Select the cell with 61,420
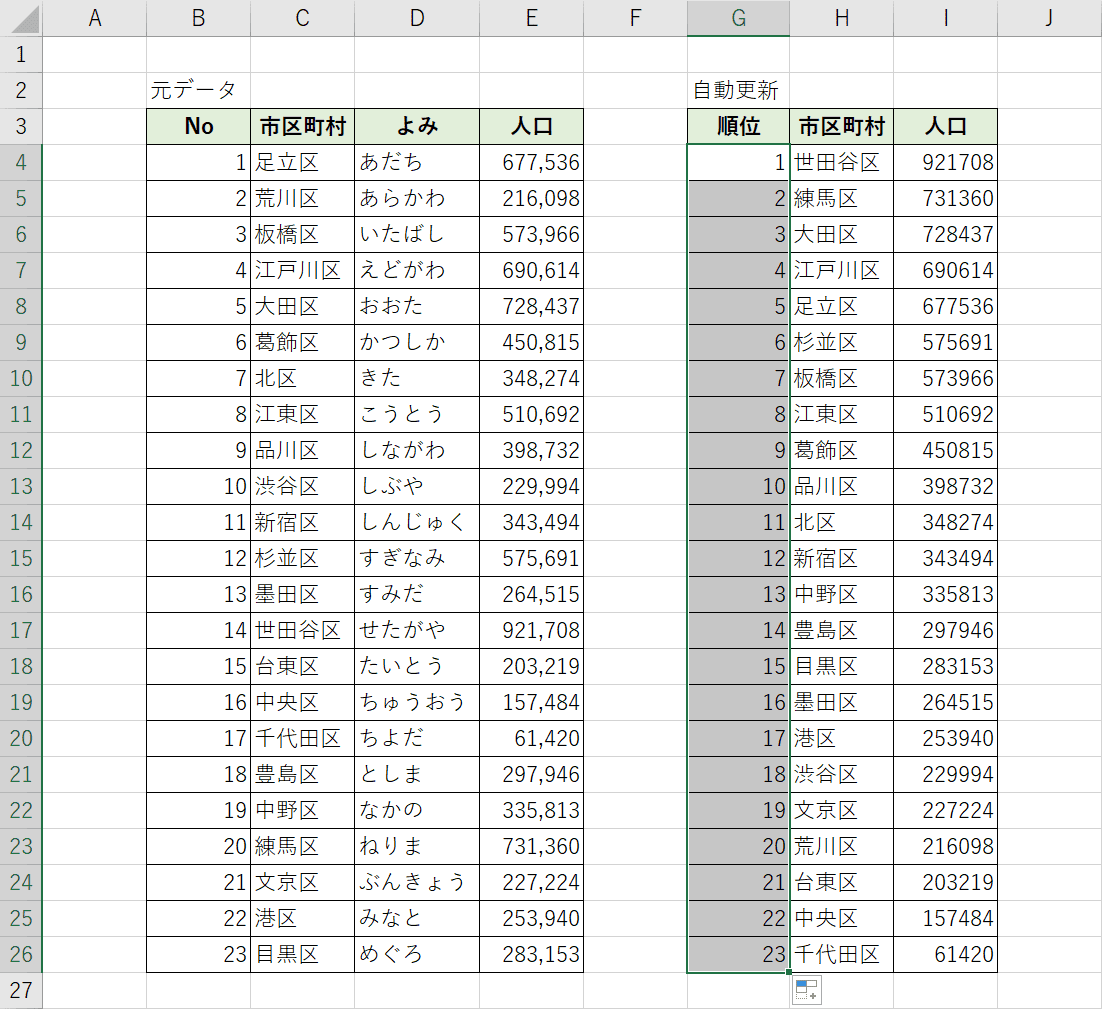1102x1009 pixels. pos(531,738)
